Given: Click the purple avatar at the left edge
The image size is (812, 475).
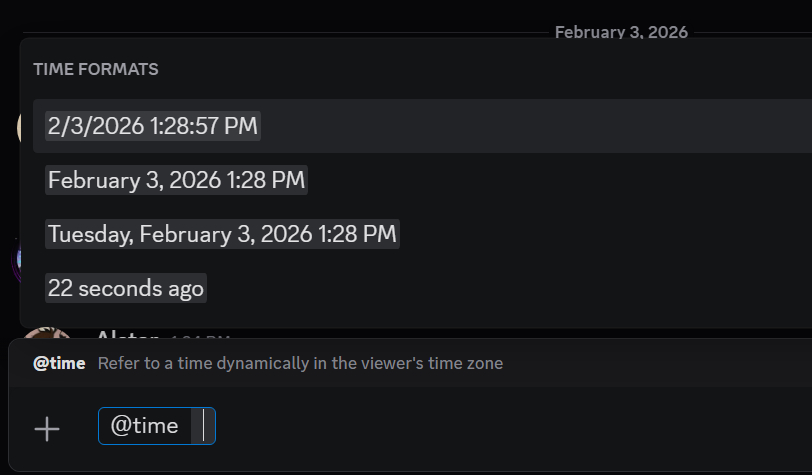Looking at the screenshot, I should point(14,262).
